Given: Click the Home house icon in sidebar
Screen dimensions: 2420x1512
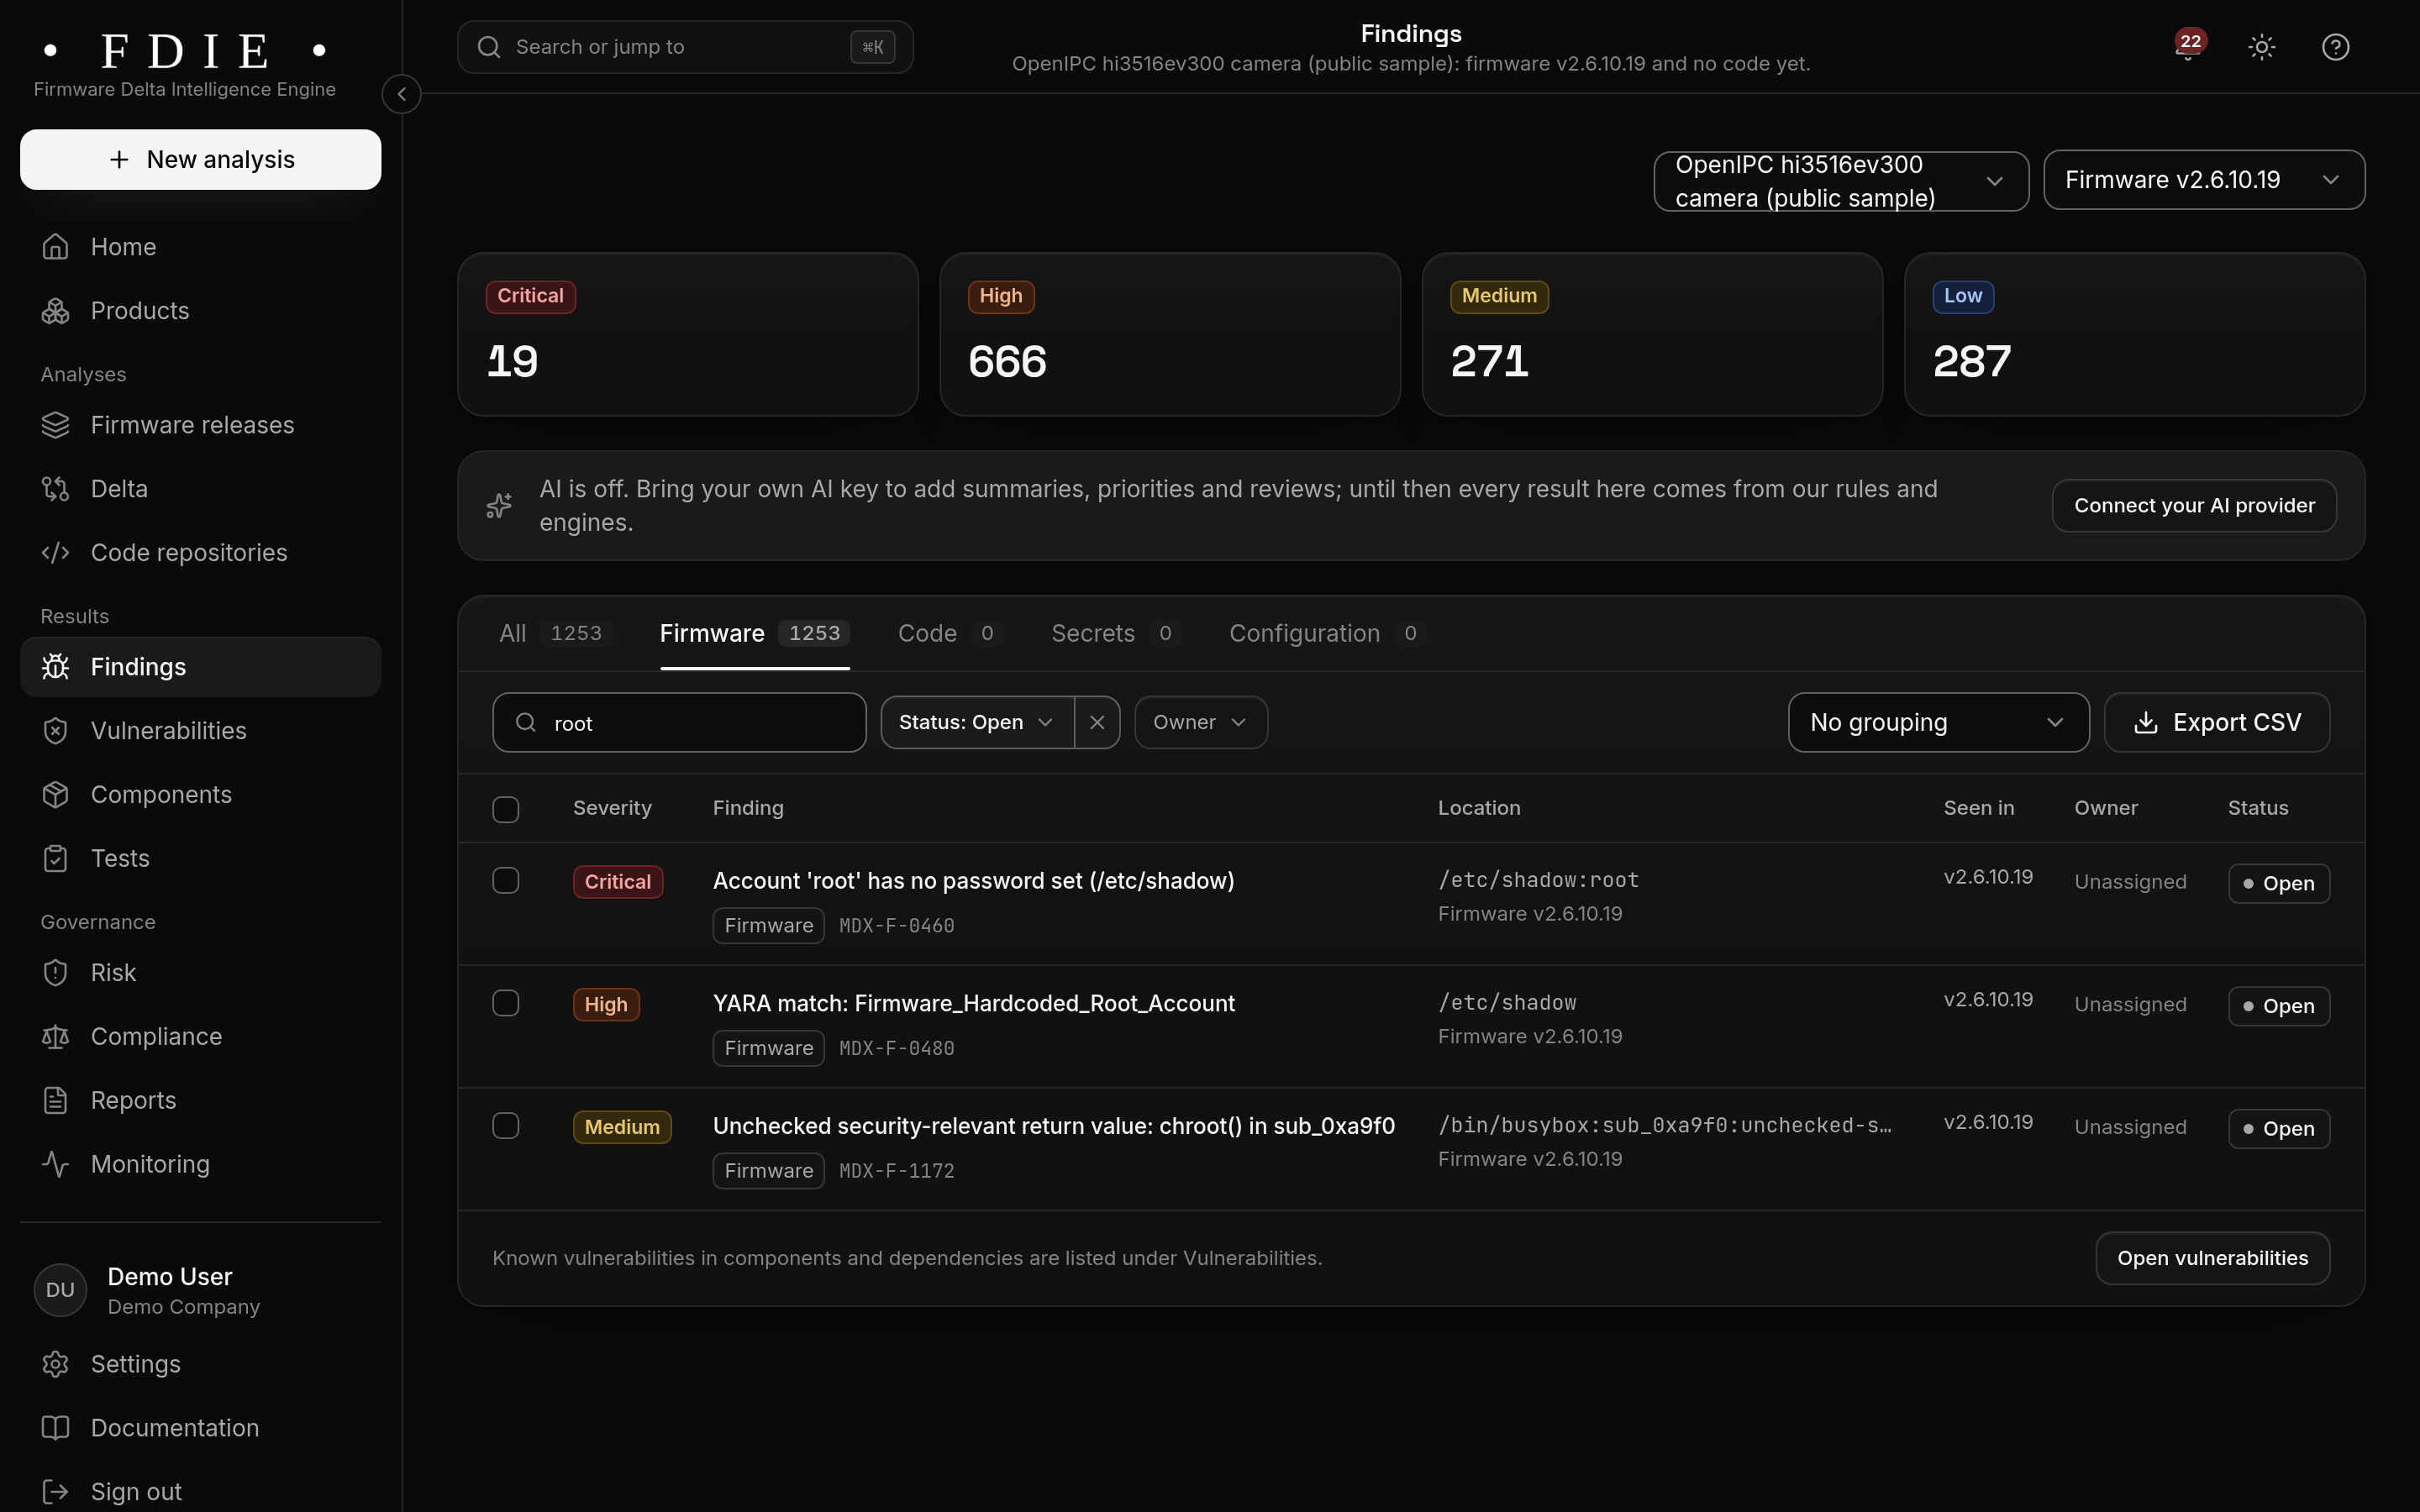Looking at the screenshot, I should pos(56,247).
